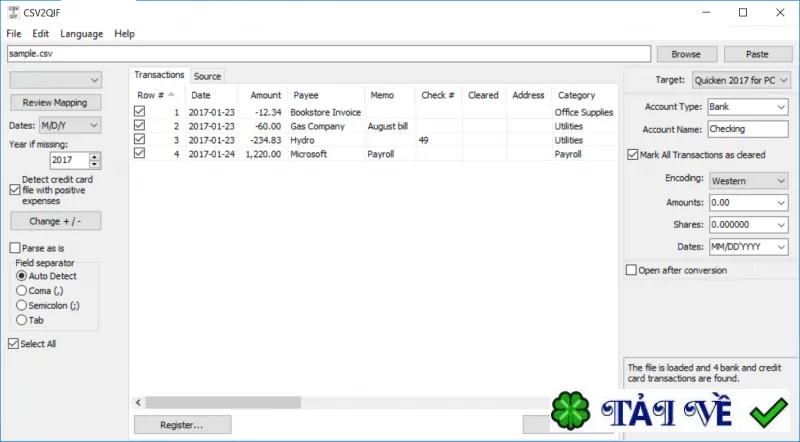The width and height of the screenshot is (800, 442).
Task: Click the Office Supplies category cell
Action: [x=584, y=112]
